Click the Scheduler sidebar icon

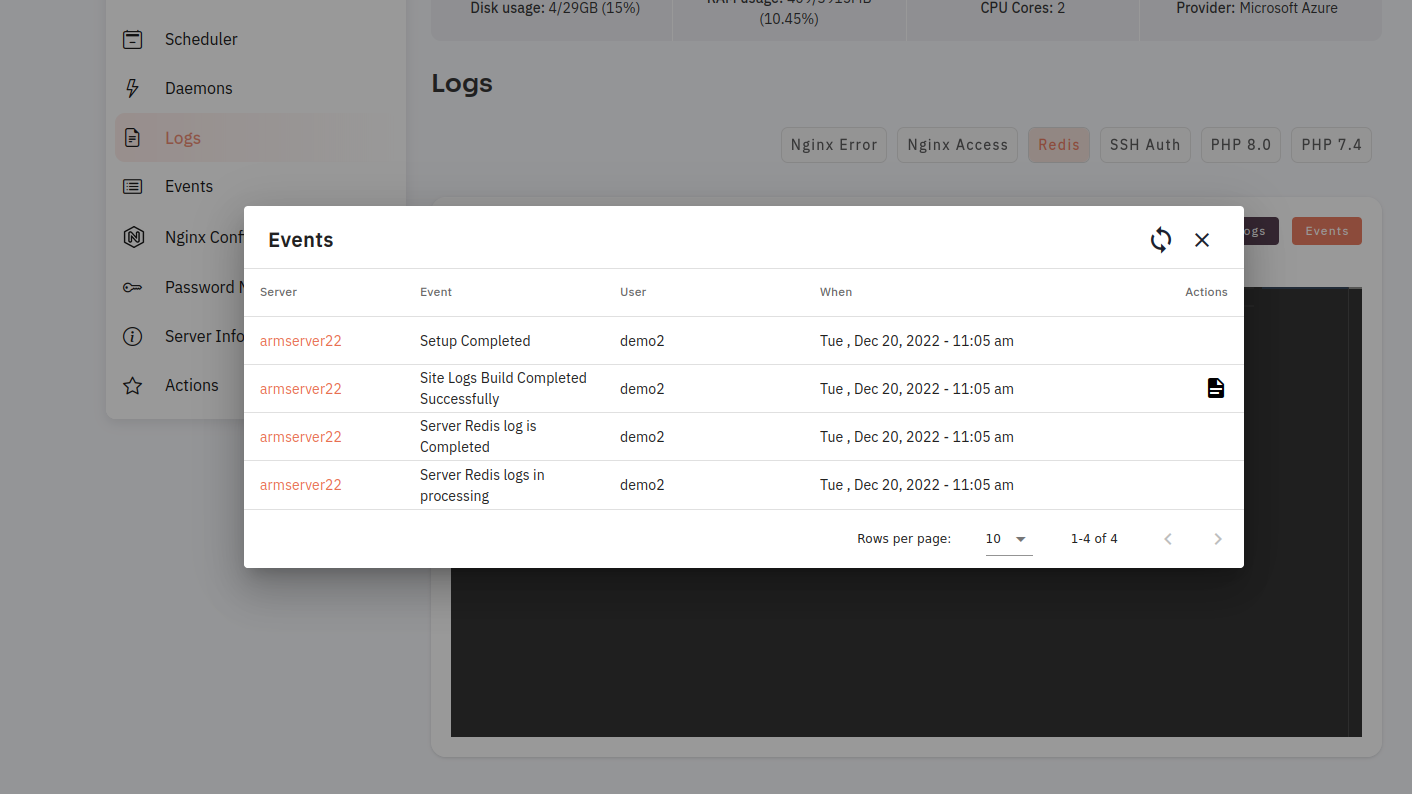coord(132,39)
